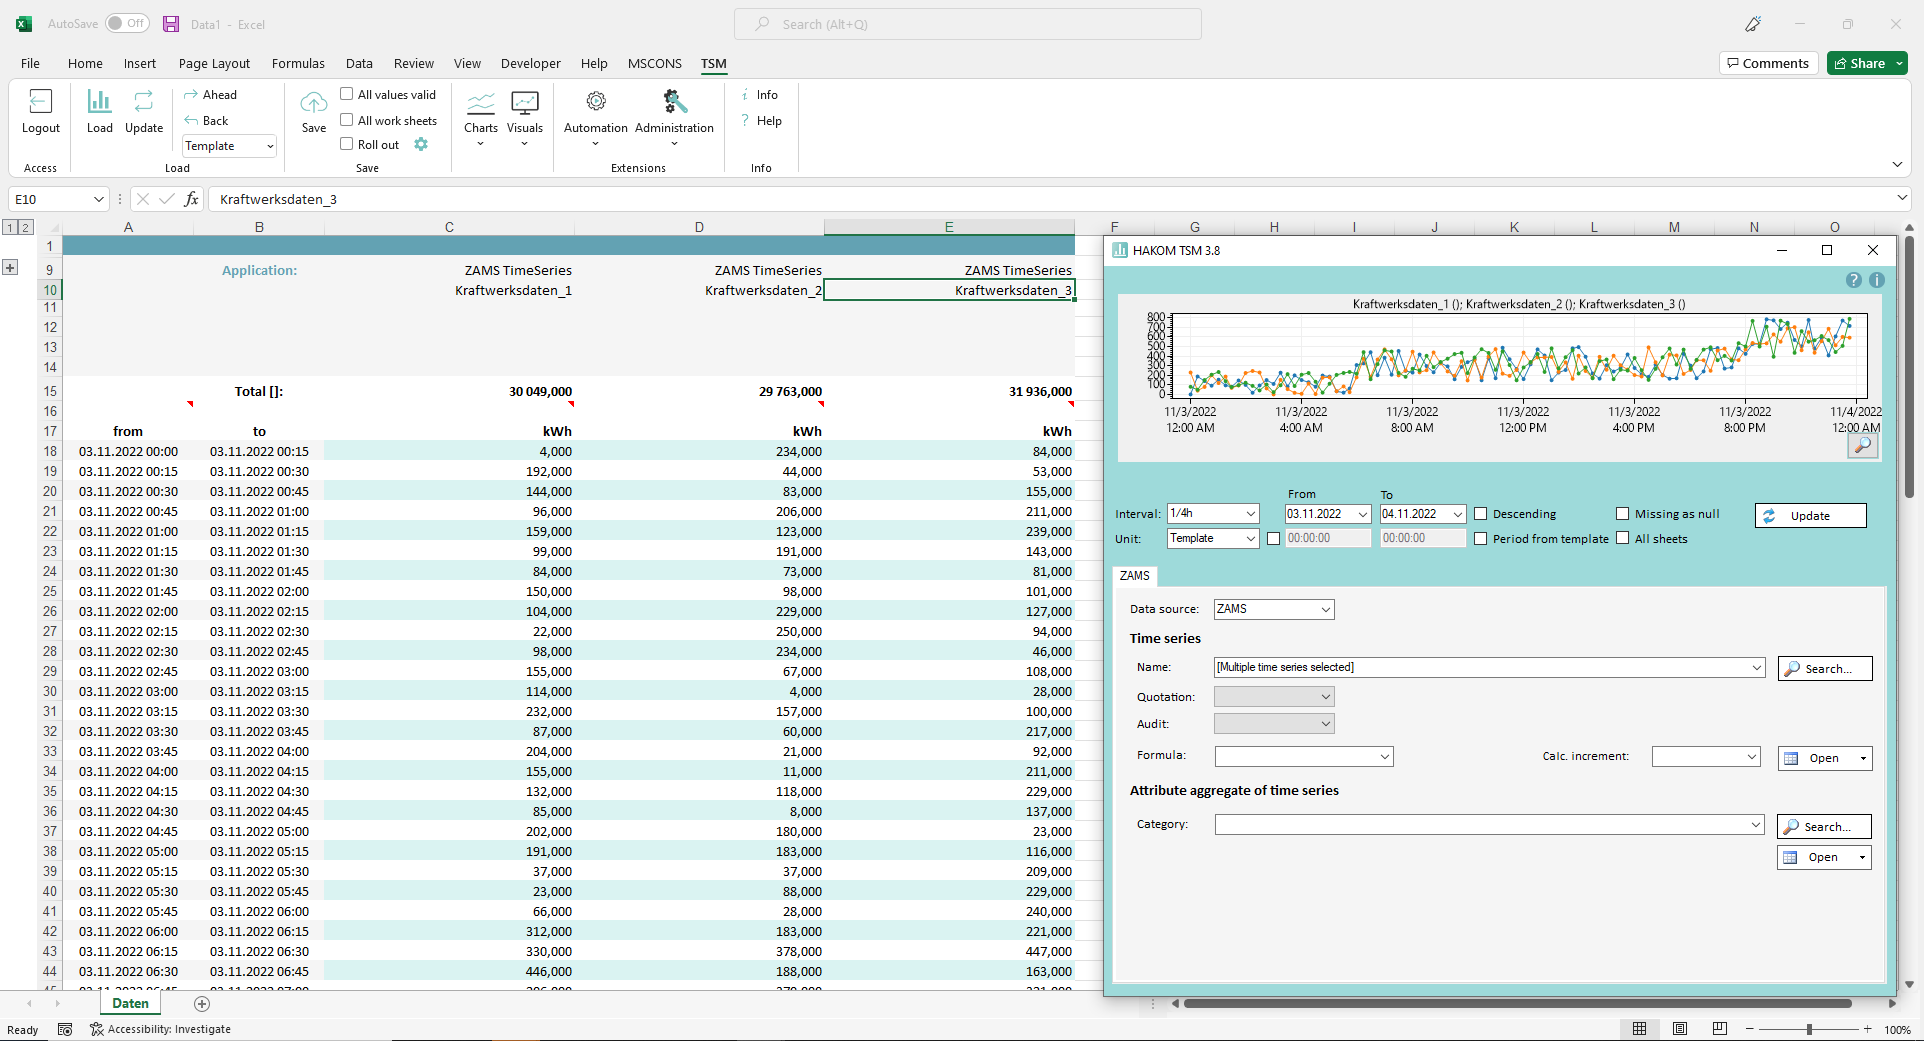
Task: Select Normal view icon in status bar
Action: pos(1640,1029)
